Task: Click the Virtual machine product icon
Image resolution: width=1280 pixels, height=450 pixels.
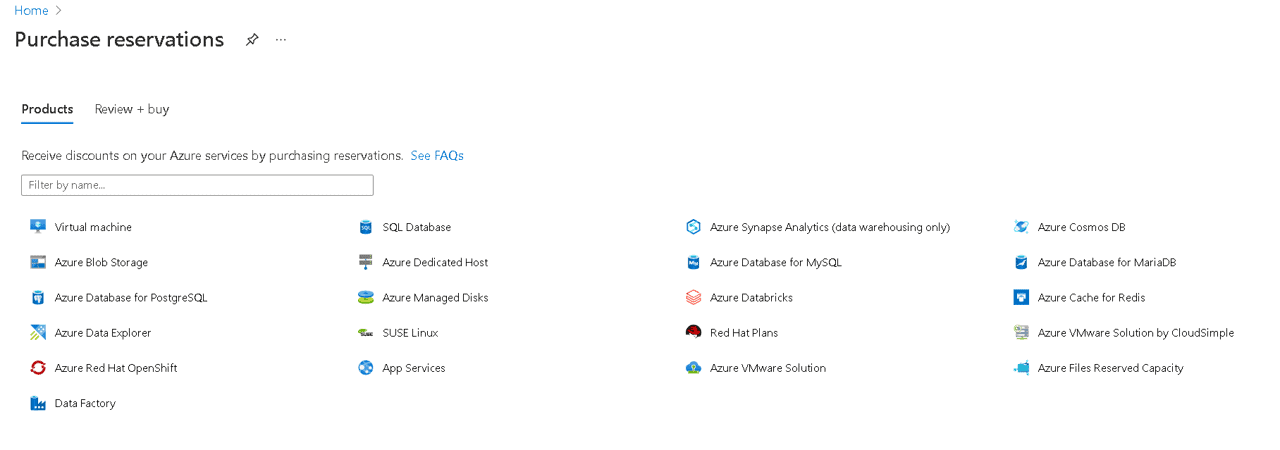Action: pos(38,227)
